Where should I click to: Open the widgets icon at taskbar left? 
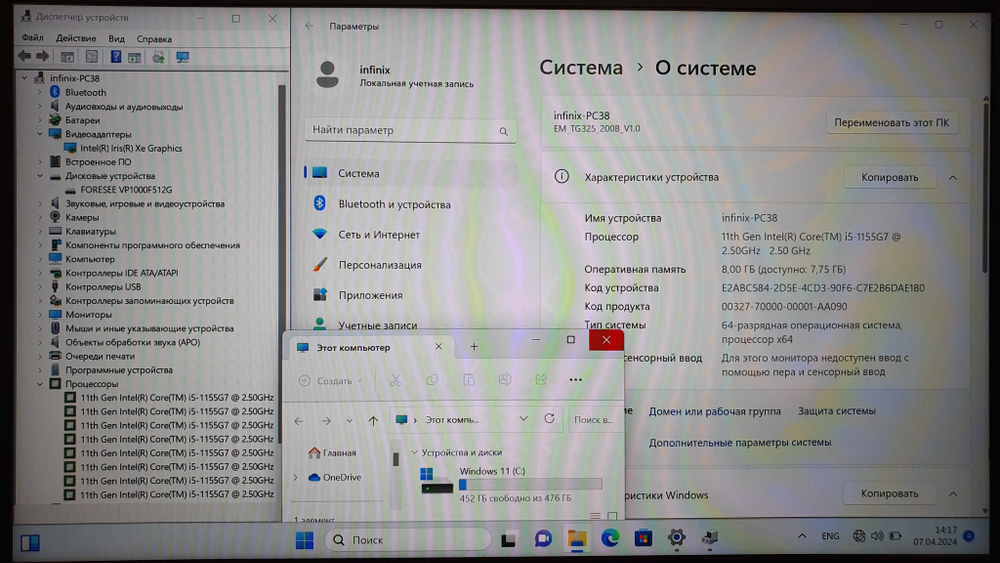click(30, 543)
